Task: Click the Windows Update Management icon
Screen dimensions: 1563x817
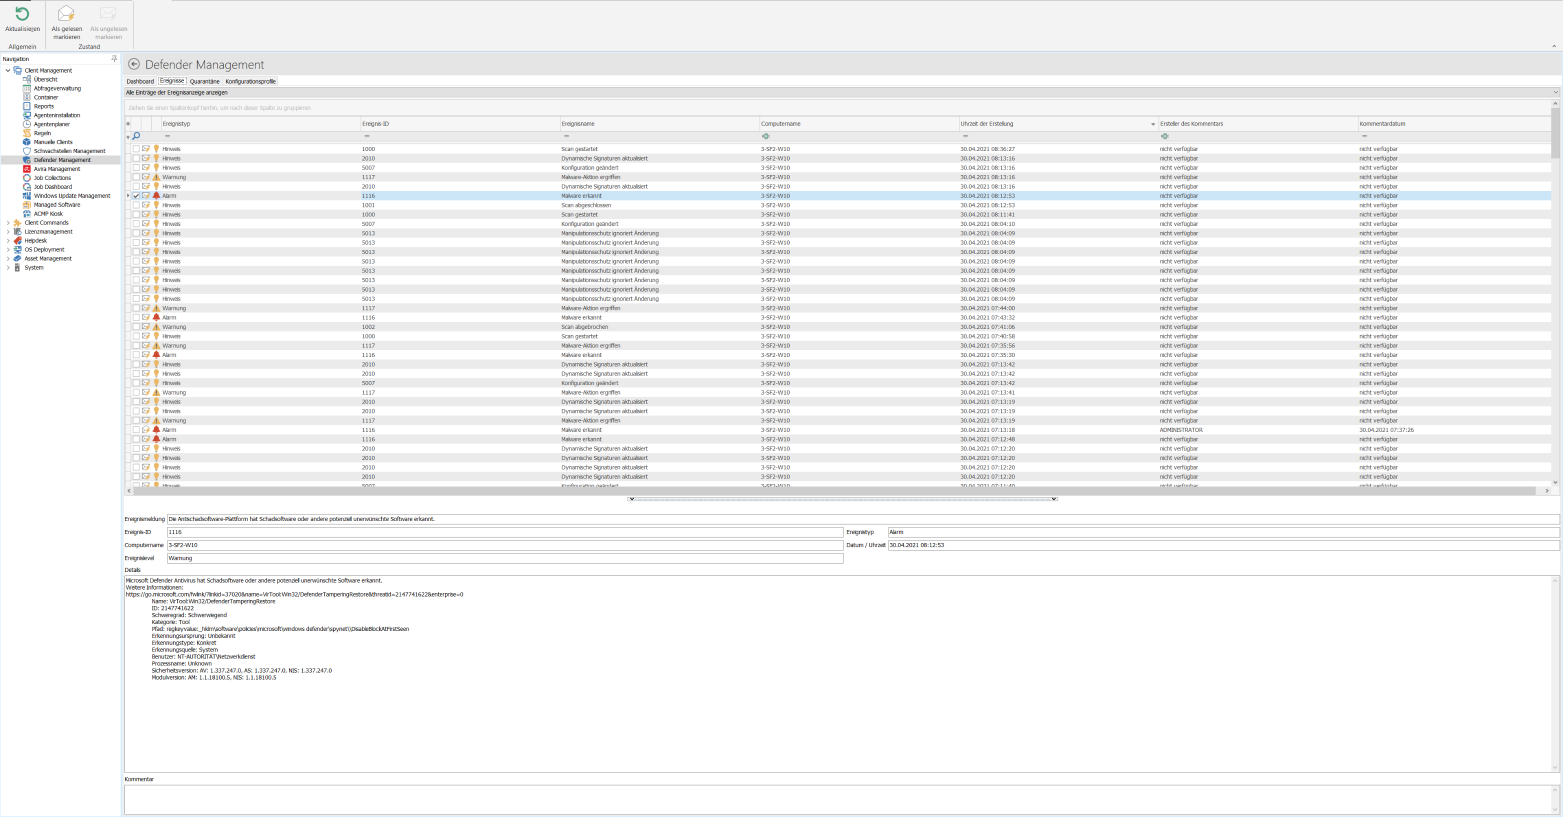Action: [27, 196]
